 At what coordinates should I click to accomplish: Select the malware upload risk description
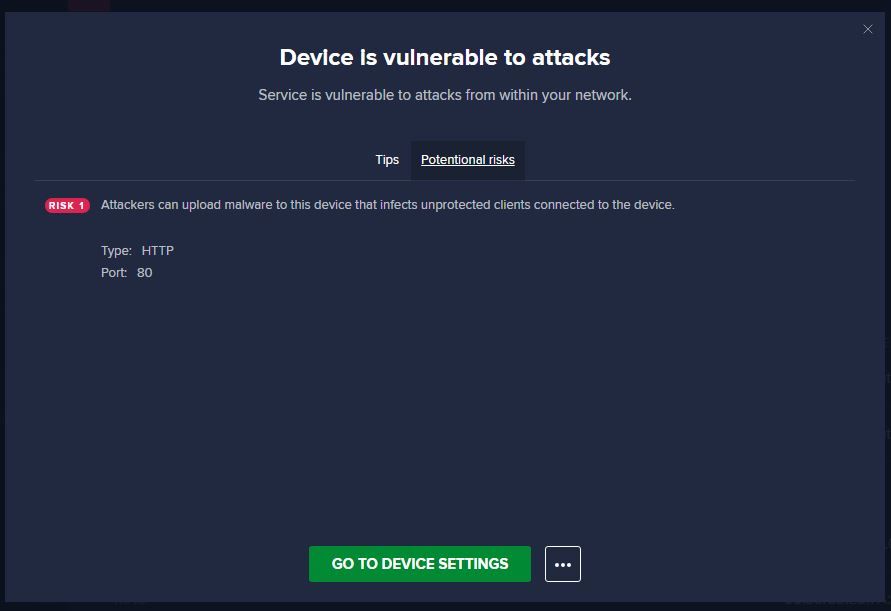click(388, 204)
